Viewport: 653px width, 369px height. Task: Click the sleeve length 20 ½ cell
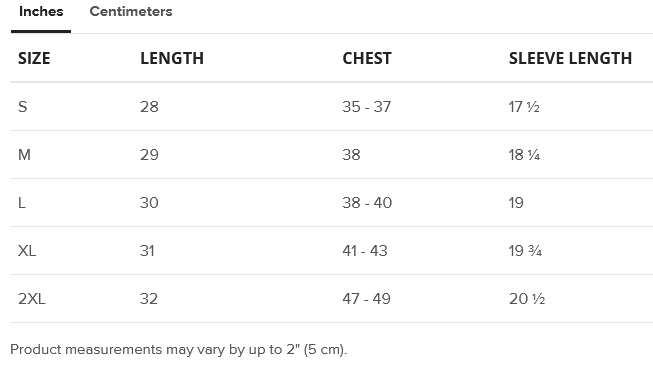pos(527,299)
